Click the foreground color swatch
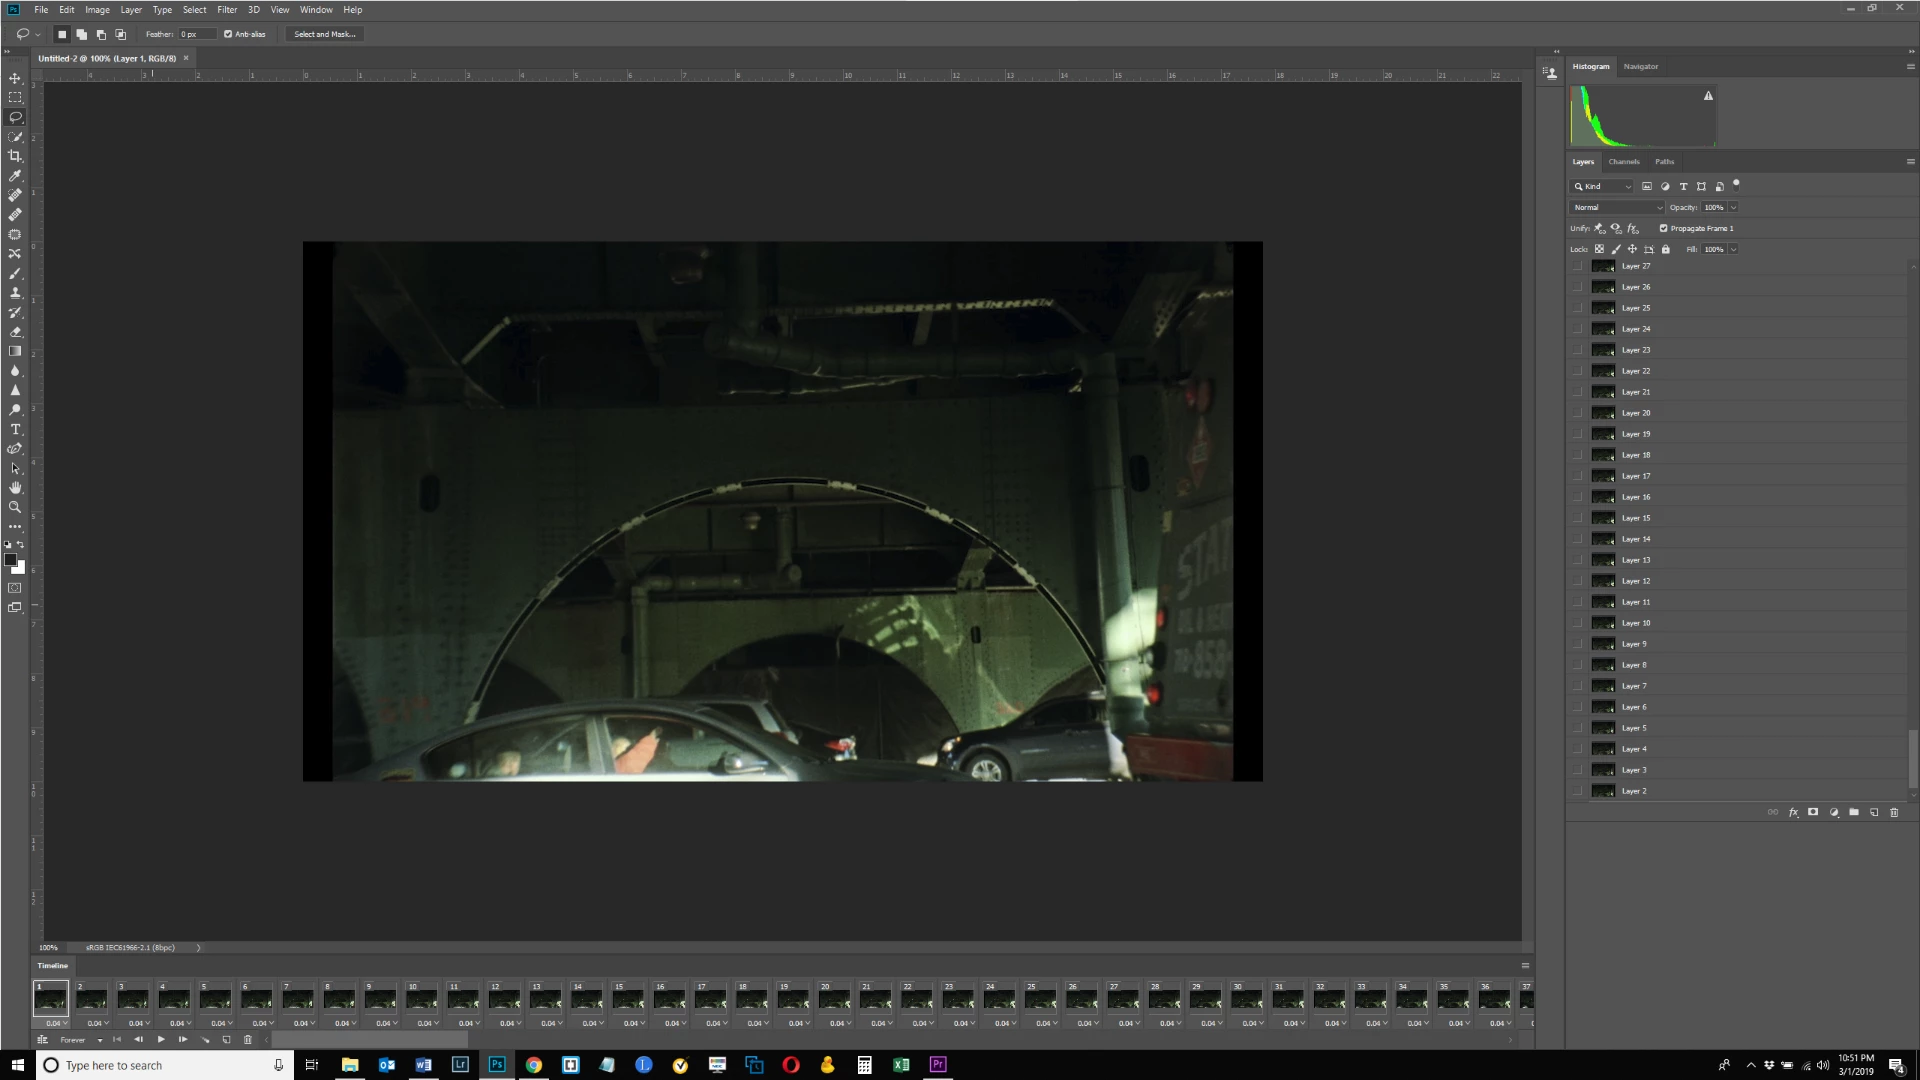 (x=10, y=559)
